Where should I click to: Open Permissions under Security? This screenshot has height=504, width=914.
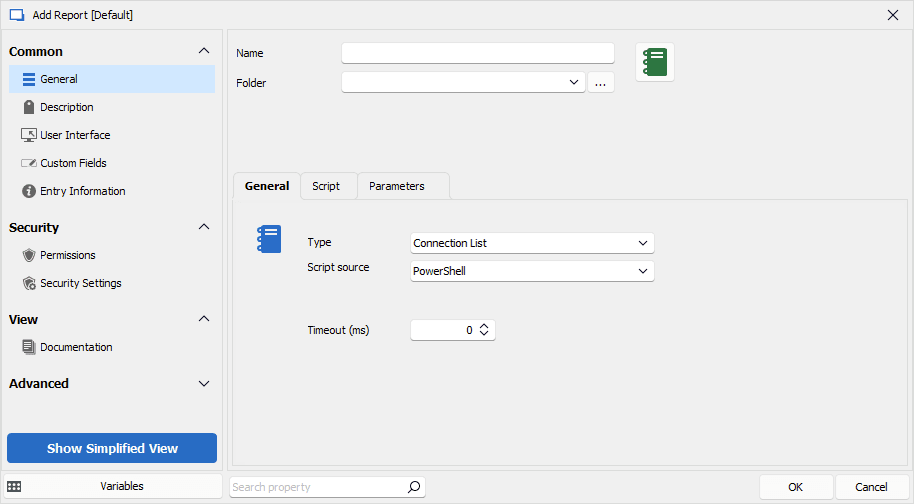pos(67,255)
